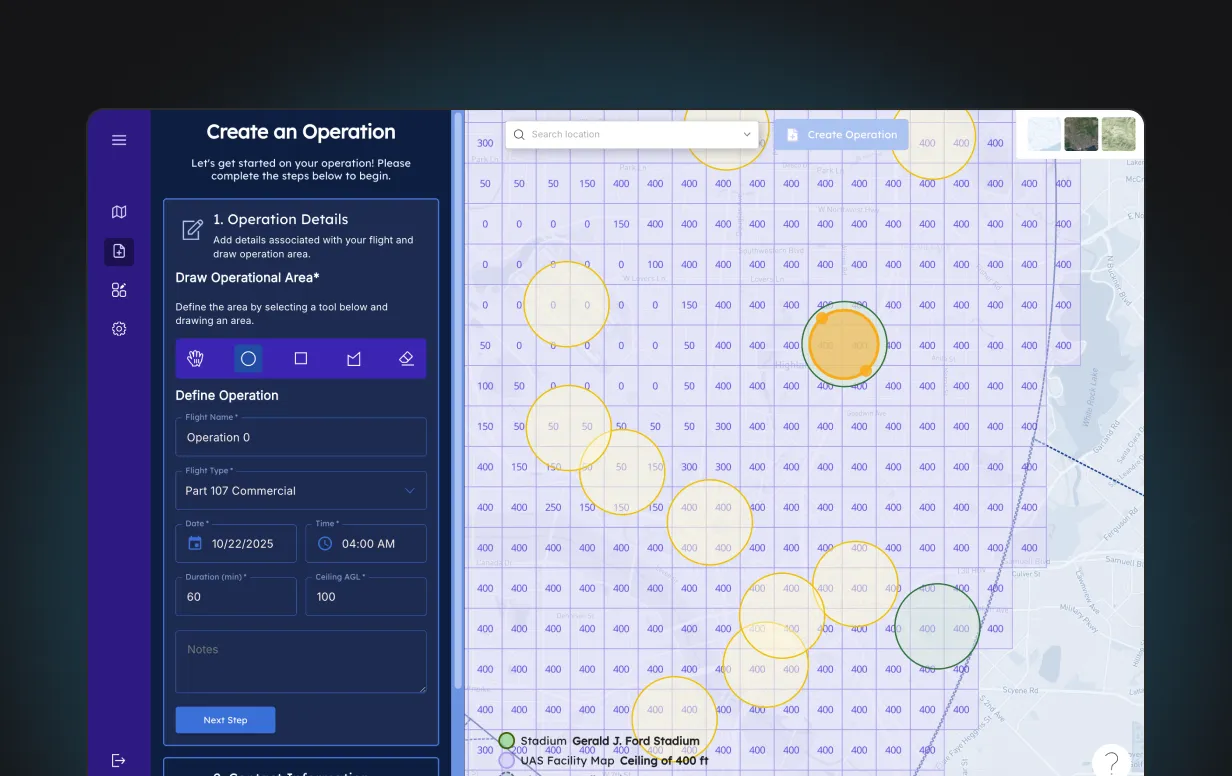
Task: Expand the Search location dropdown arrow
Action: tap(747, 134)
